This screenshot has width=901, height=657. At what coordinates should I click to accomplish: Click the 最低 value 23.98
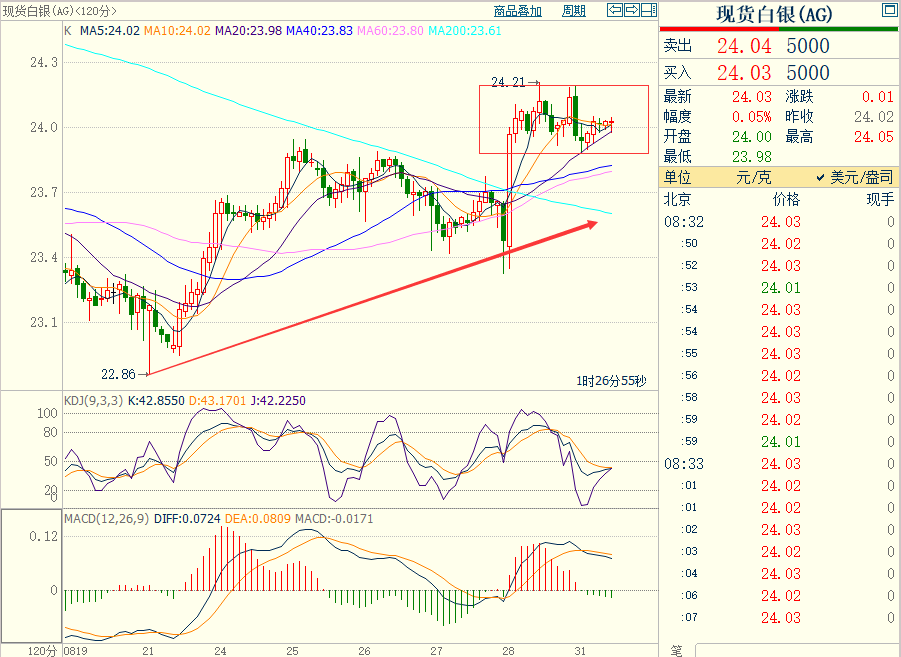pyautogui.click(x=752, y=156)
